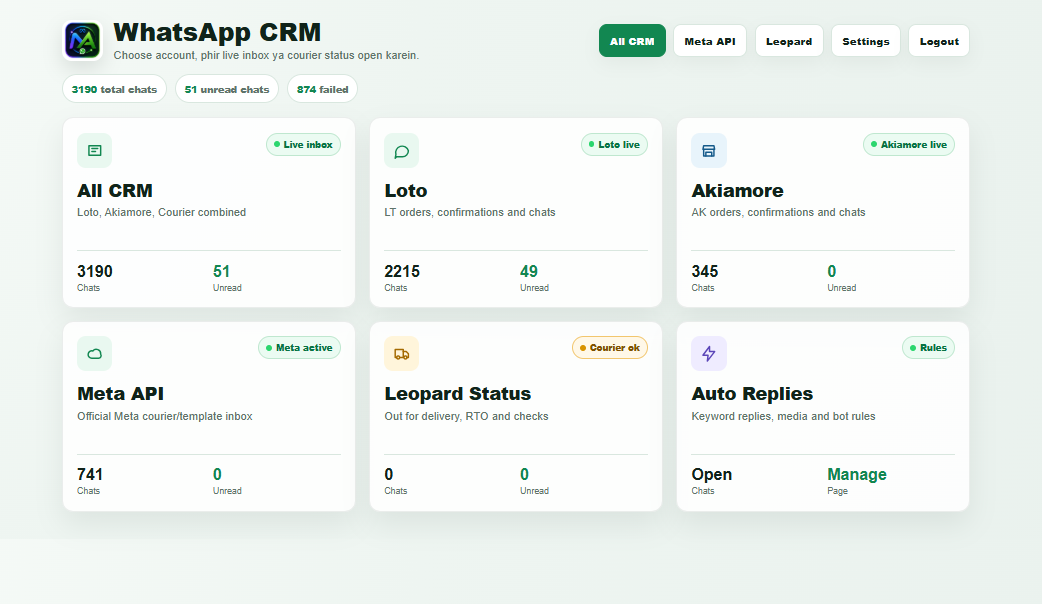Image resolution: width=1042 pixels, height=604 pixels.
Task: Click 'Out for delivery, RTO and checks' text
Action: pyautogui.click(x=467, y=417)
